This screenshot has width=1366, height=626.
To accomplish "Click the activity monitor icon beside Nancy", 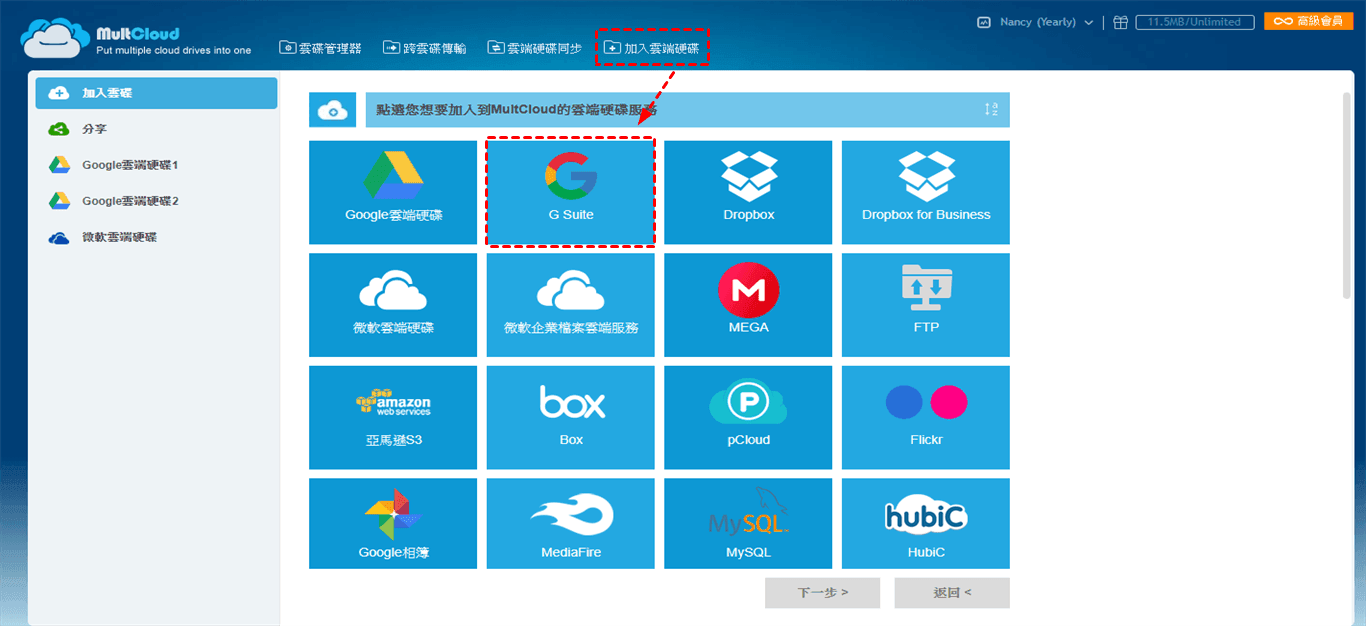I will point(984,22).
